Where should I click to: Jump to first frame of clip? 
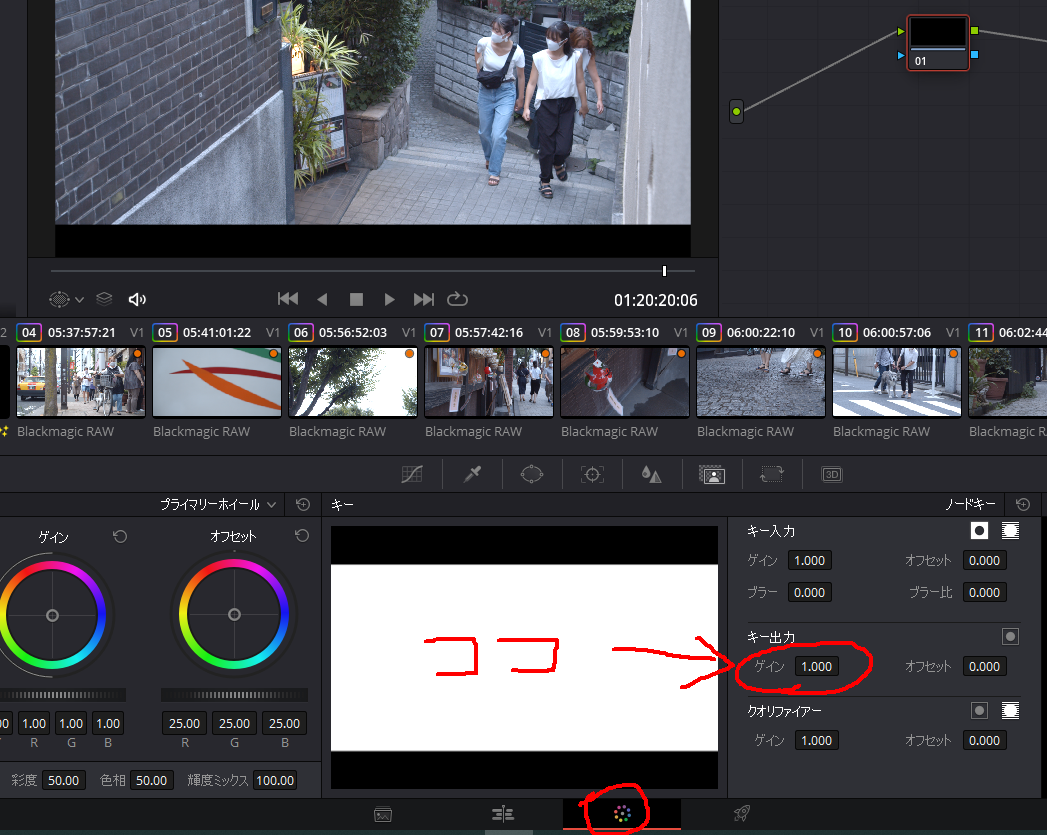pos(288,299)
